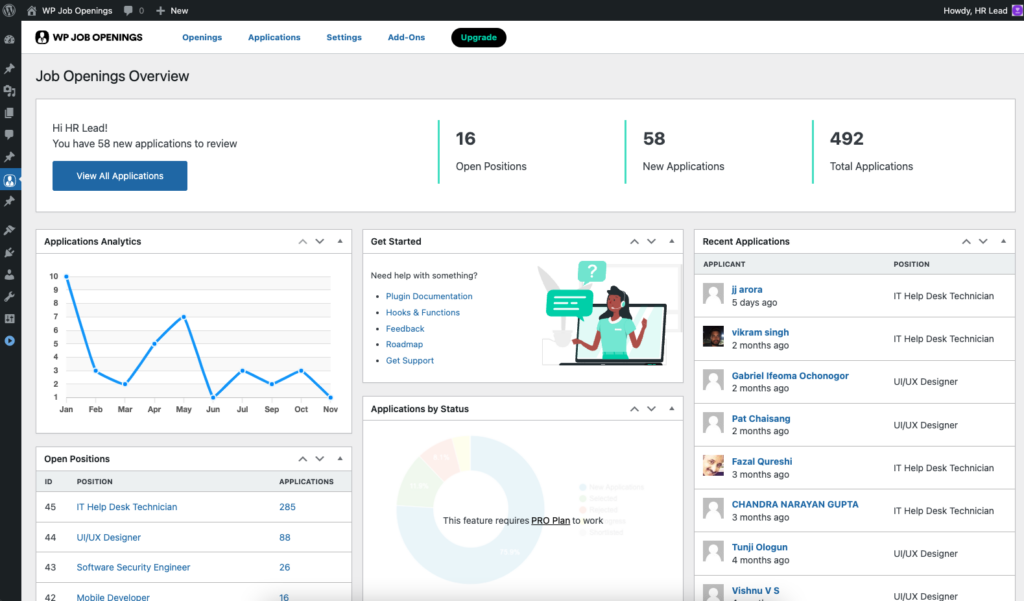Click the up chevron on Recent Applications panel
The image size is (1024, 601).
966,241
